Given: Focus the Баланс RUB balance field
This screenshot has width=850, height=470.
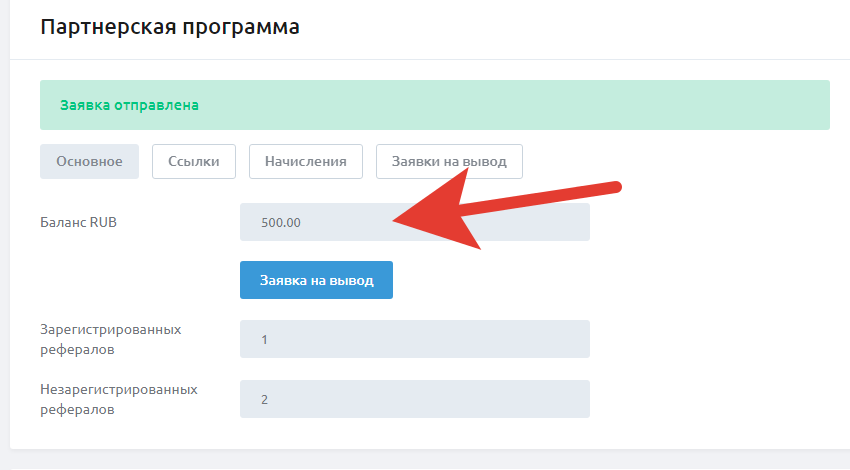Looking at the screenshot, I should (x=415, y=222).
